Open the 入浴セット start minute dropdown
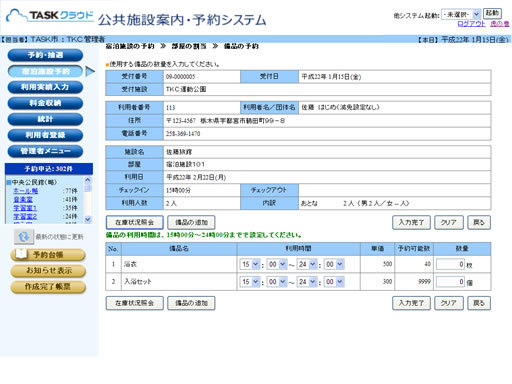The height and width of the screenshot is (384, 512). [x=277, y=282]
